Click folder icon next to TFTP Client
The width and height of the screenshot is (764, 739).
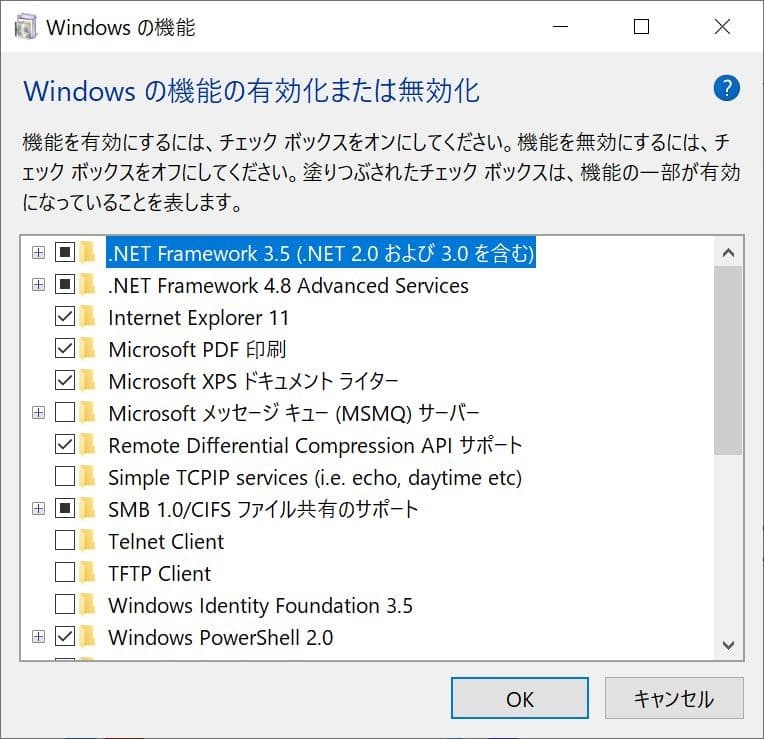(x=89, y=574)
